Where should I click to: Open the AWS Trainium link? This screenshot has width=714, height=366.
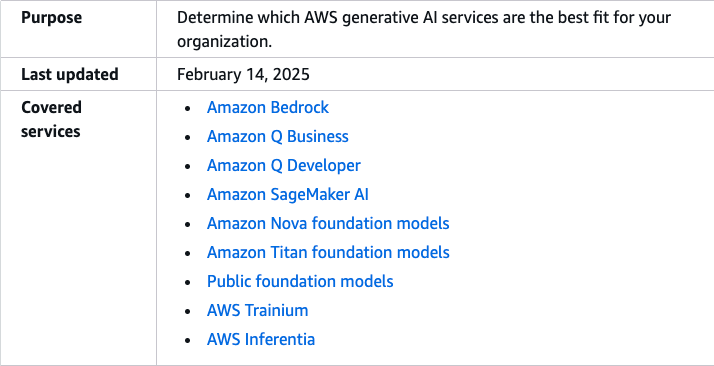[257, 310]
